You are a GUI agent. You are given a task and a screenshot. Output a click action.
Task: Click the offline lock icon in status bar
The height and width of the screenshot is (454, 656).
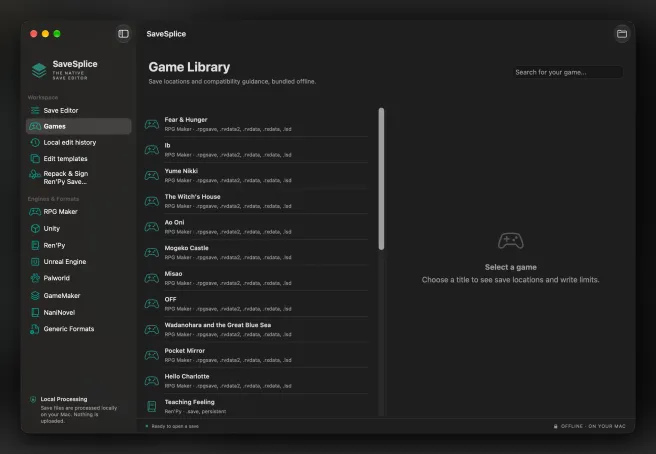click(x=556, y=426)
